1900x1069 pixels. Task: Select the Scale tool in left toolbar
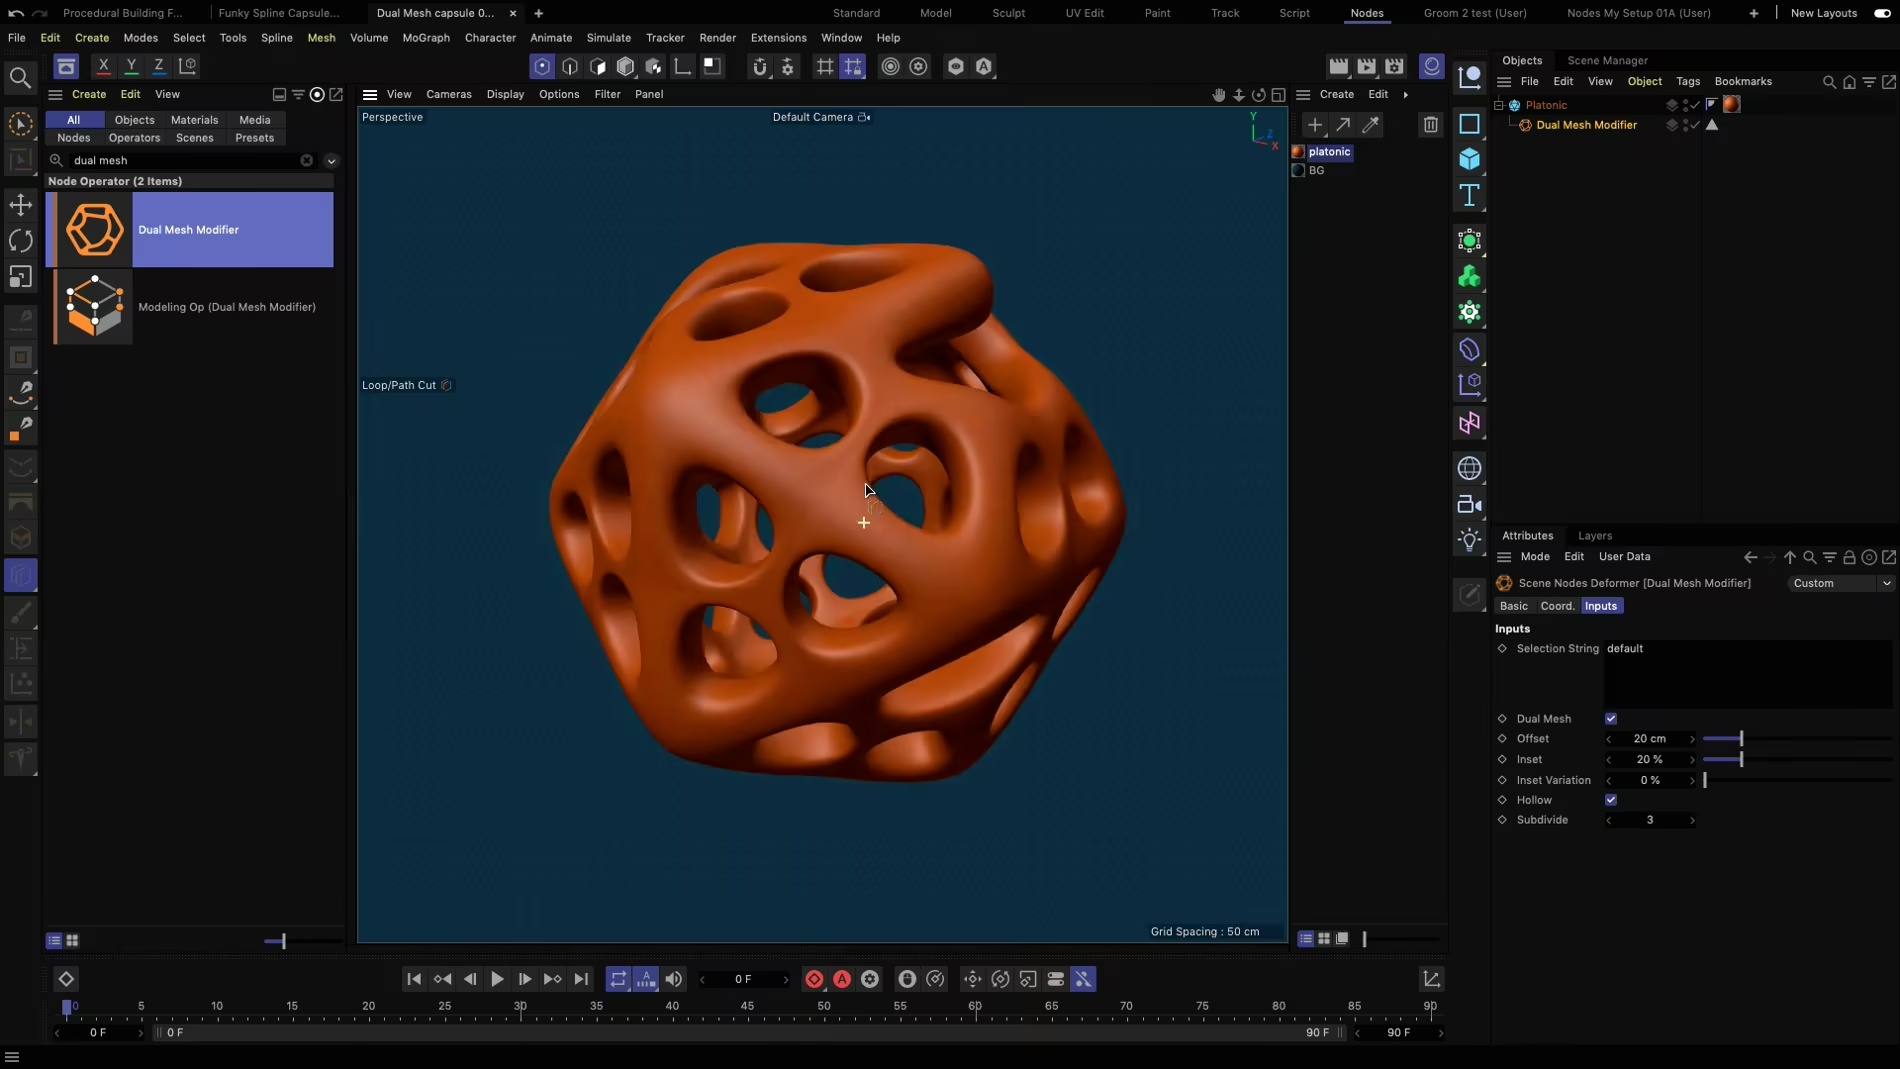coord(20,277)
